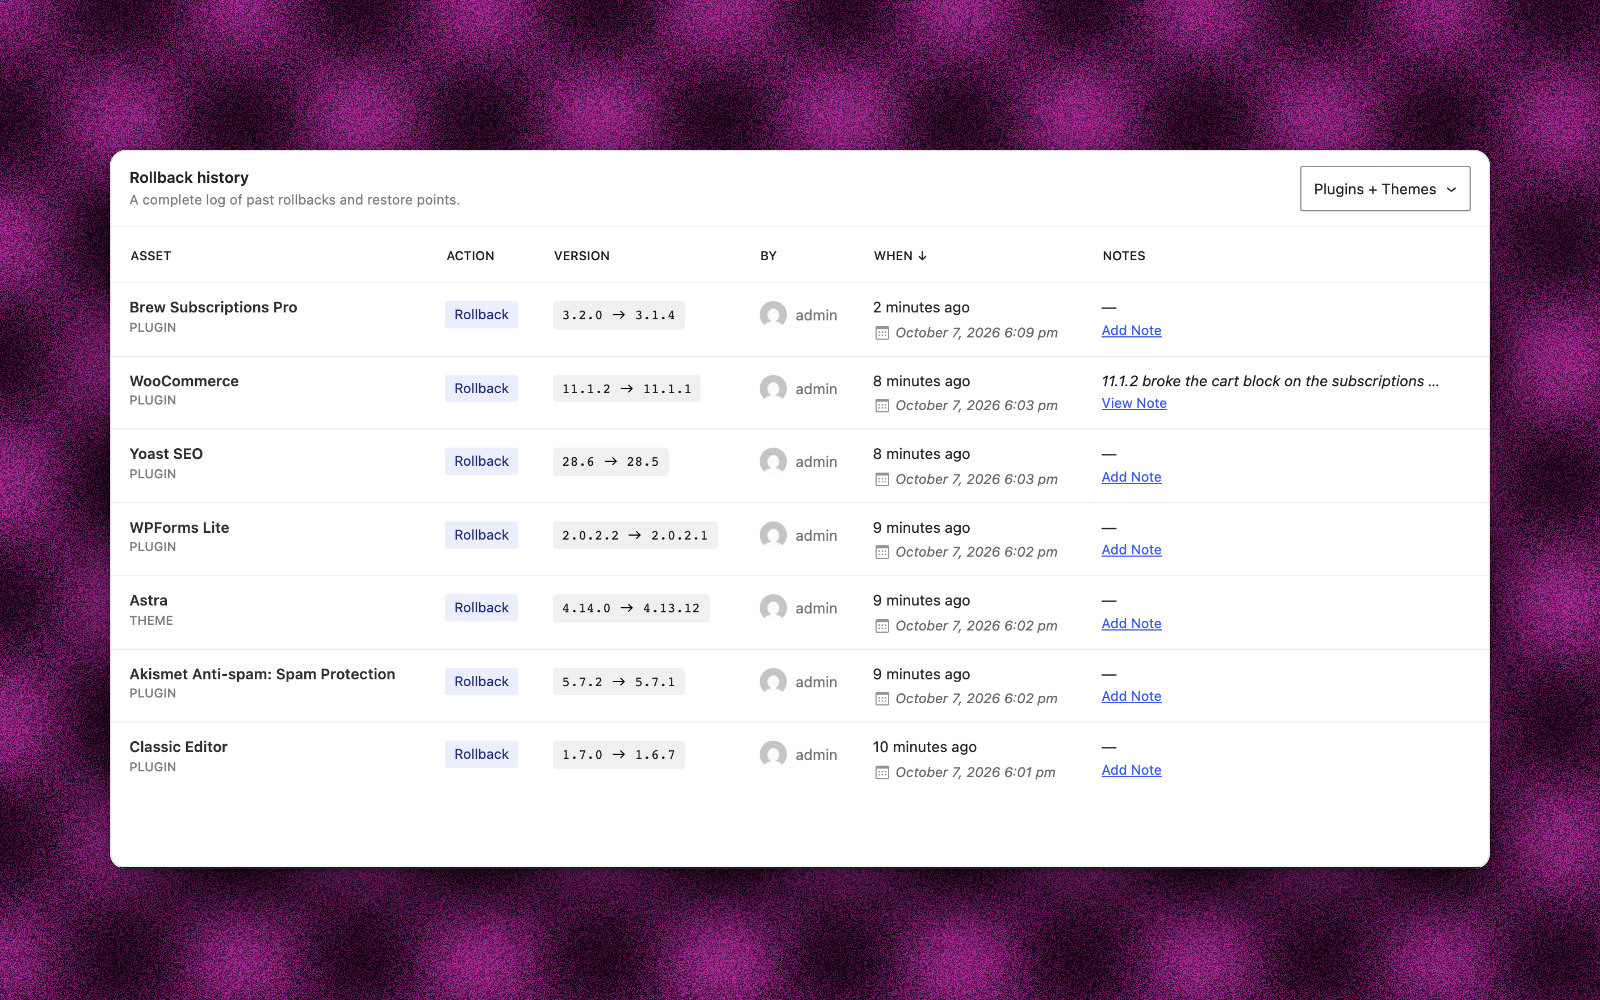Screen dimensions: 1600x1000
Task: Click calendar icon in the WPForms Lite row
Action: click(882, 552)
